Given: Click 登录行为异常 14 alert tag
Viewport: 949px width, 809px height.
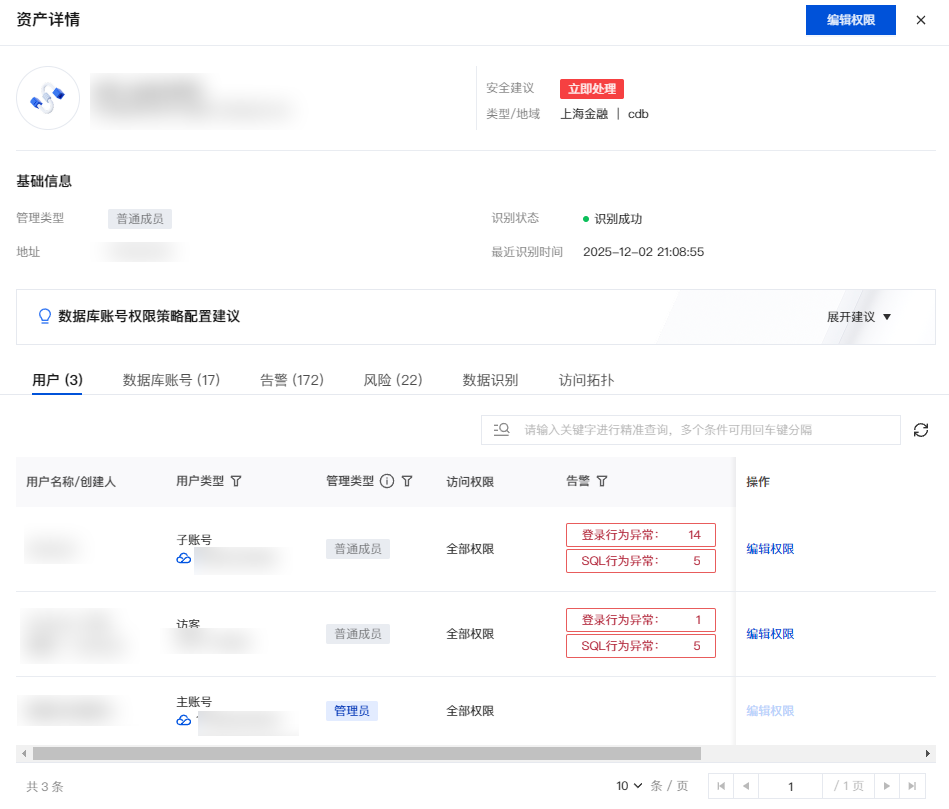Looking at the screenshot, I should click(641, 535).
